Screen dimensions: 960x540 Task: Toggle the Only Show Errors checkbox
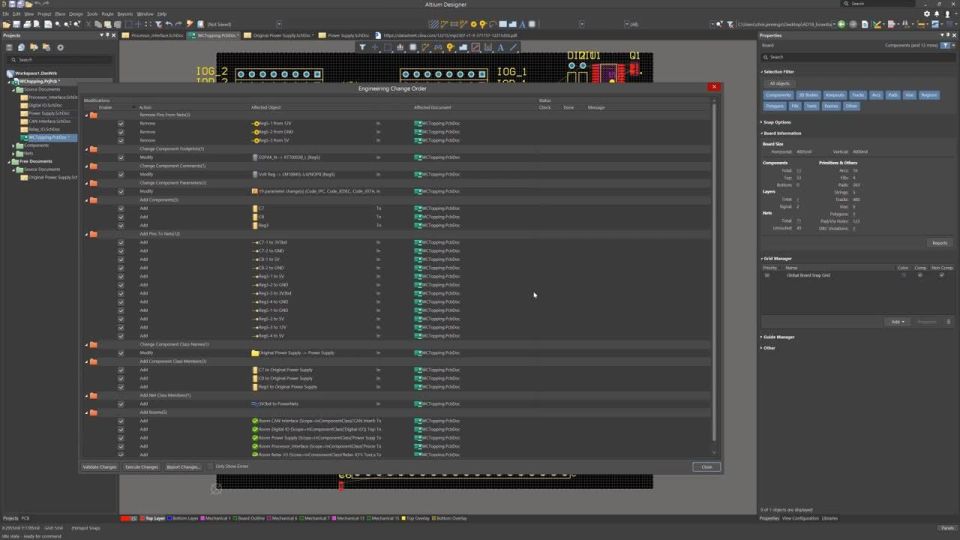[210, 467]
